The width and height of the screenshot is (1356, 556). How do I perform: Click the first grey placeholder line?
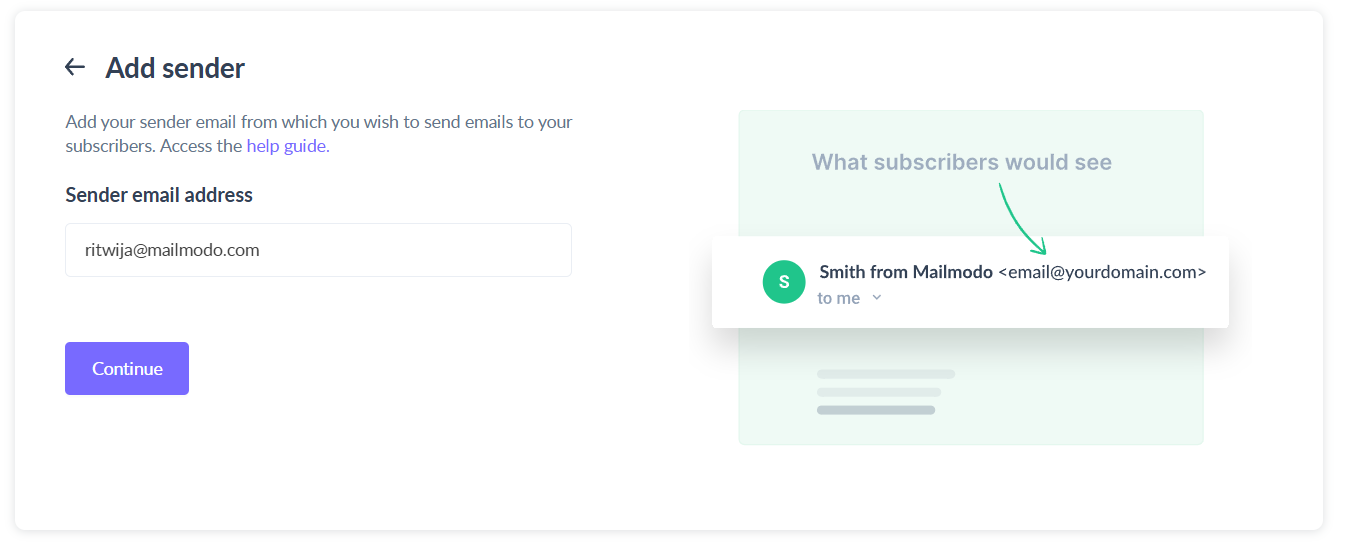pyautogui.click(x=886, y=374)
